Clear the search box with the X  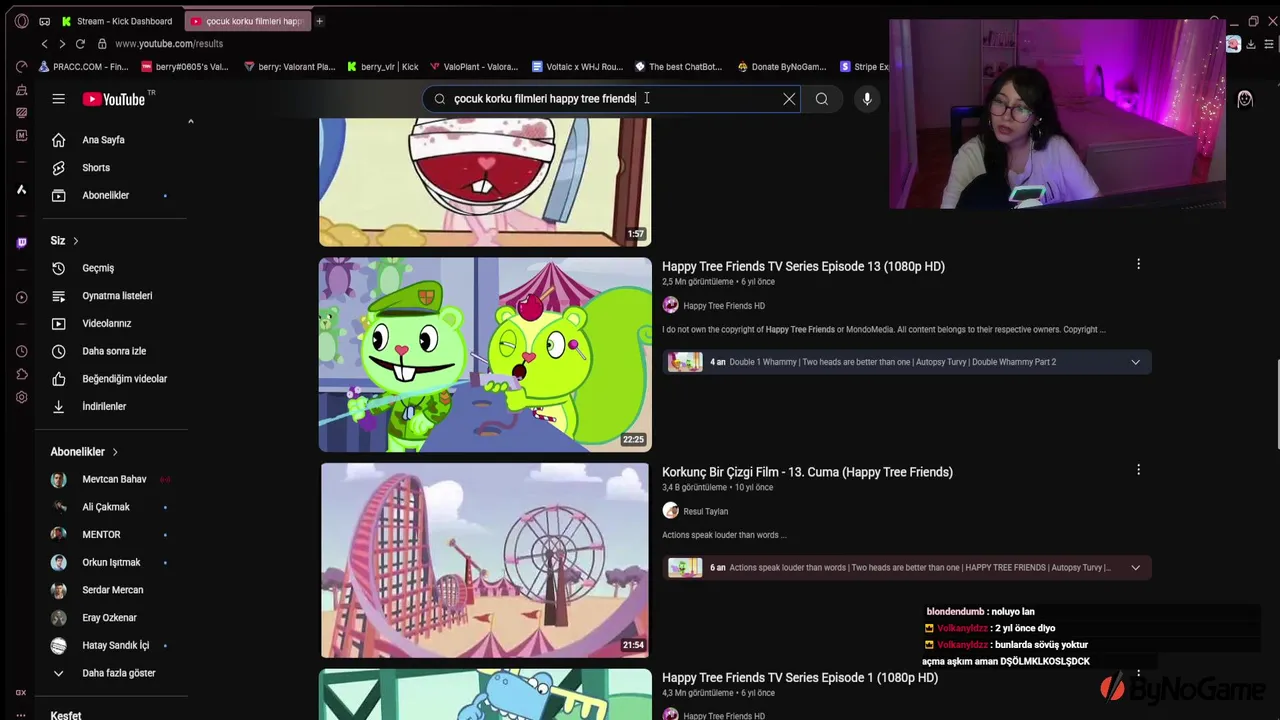(x=789, y=99)
